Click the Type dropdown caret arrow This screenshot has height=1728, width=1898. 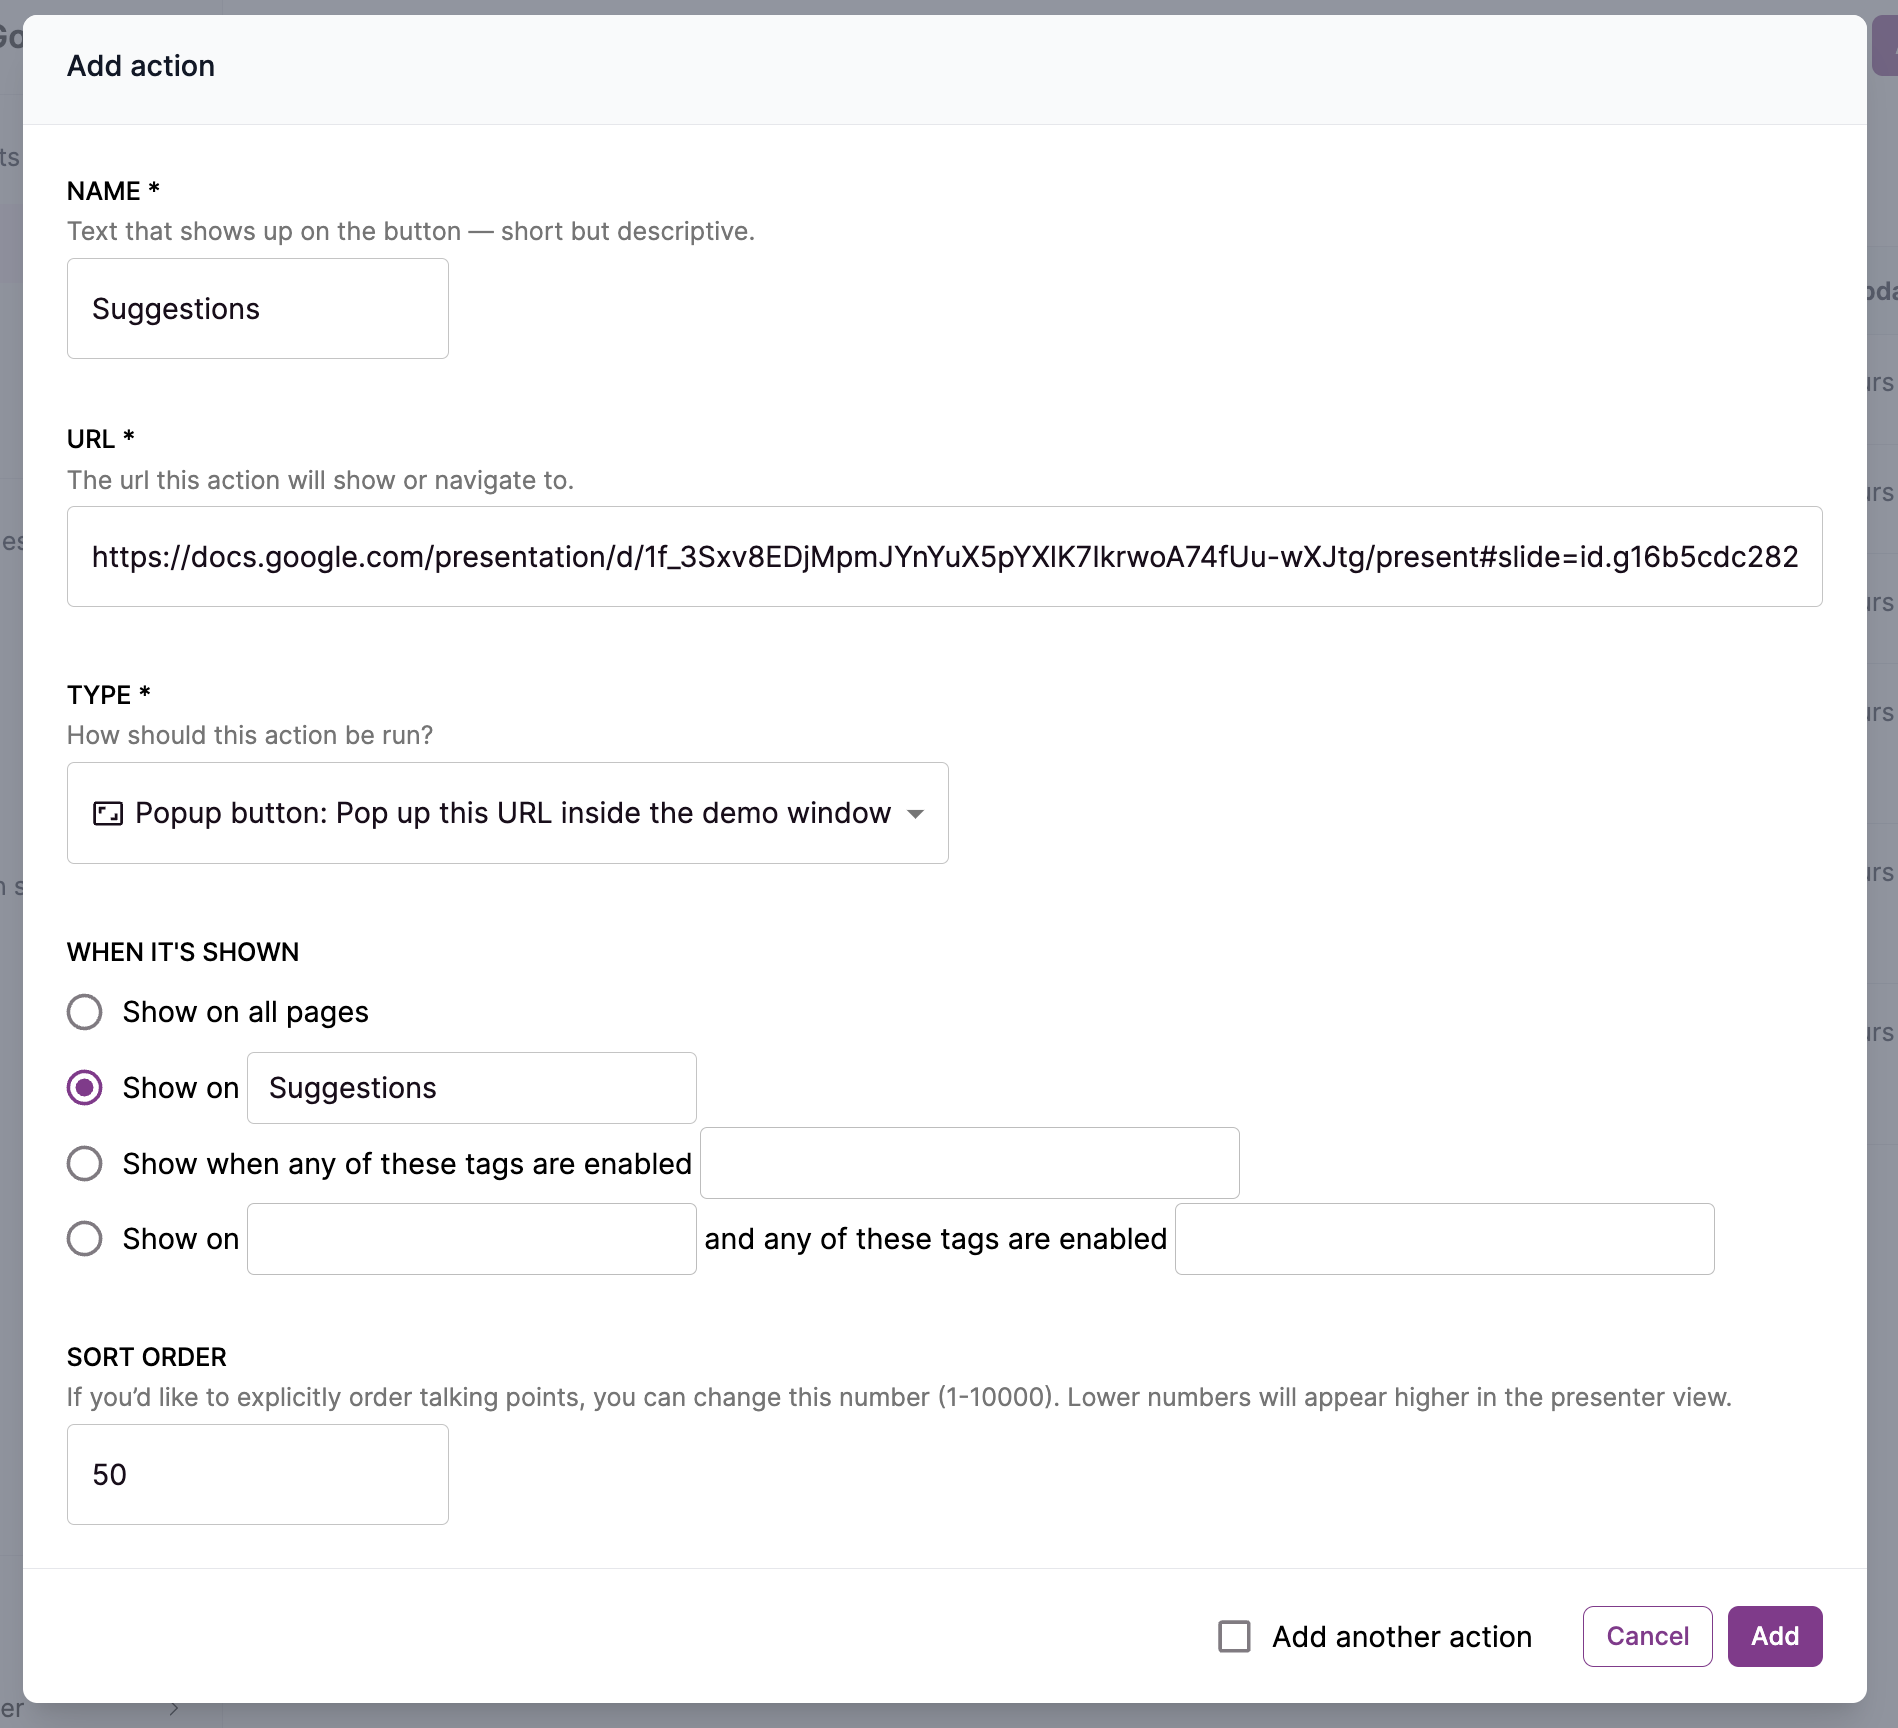tap(915, 814)
